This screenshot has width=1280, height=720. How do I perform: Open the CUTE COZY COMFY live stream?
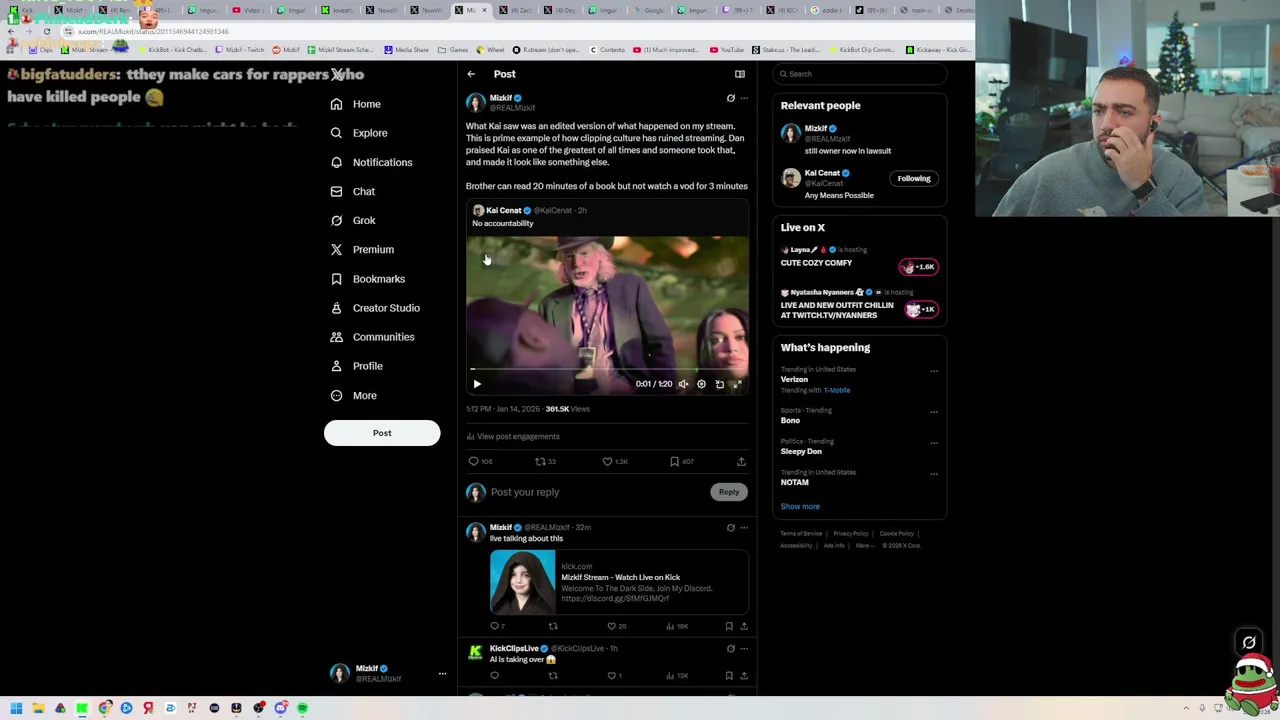click(816, 263)
